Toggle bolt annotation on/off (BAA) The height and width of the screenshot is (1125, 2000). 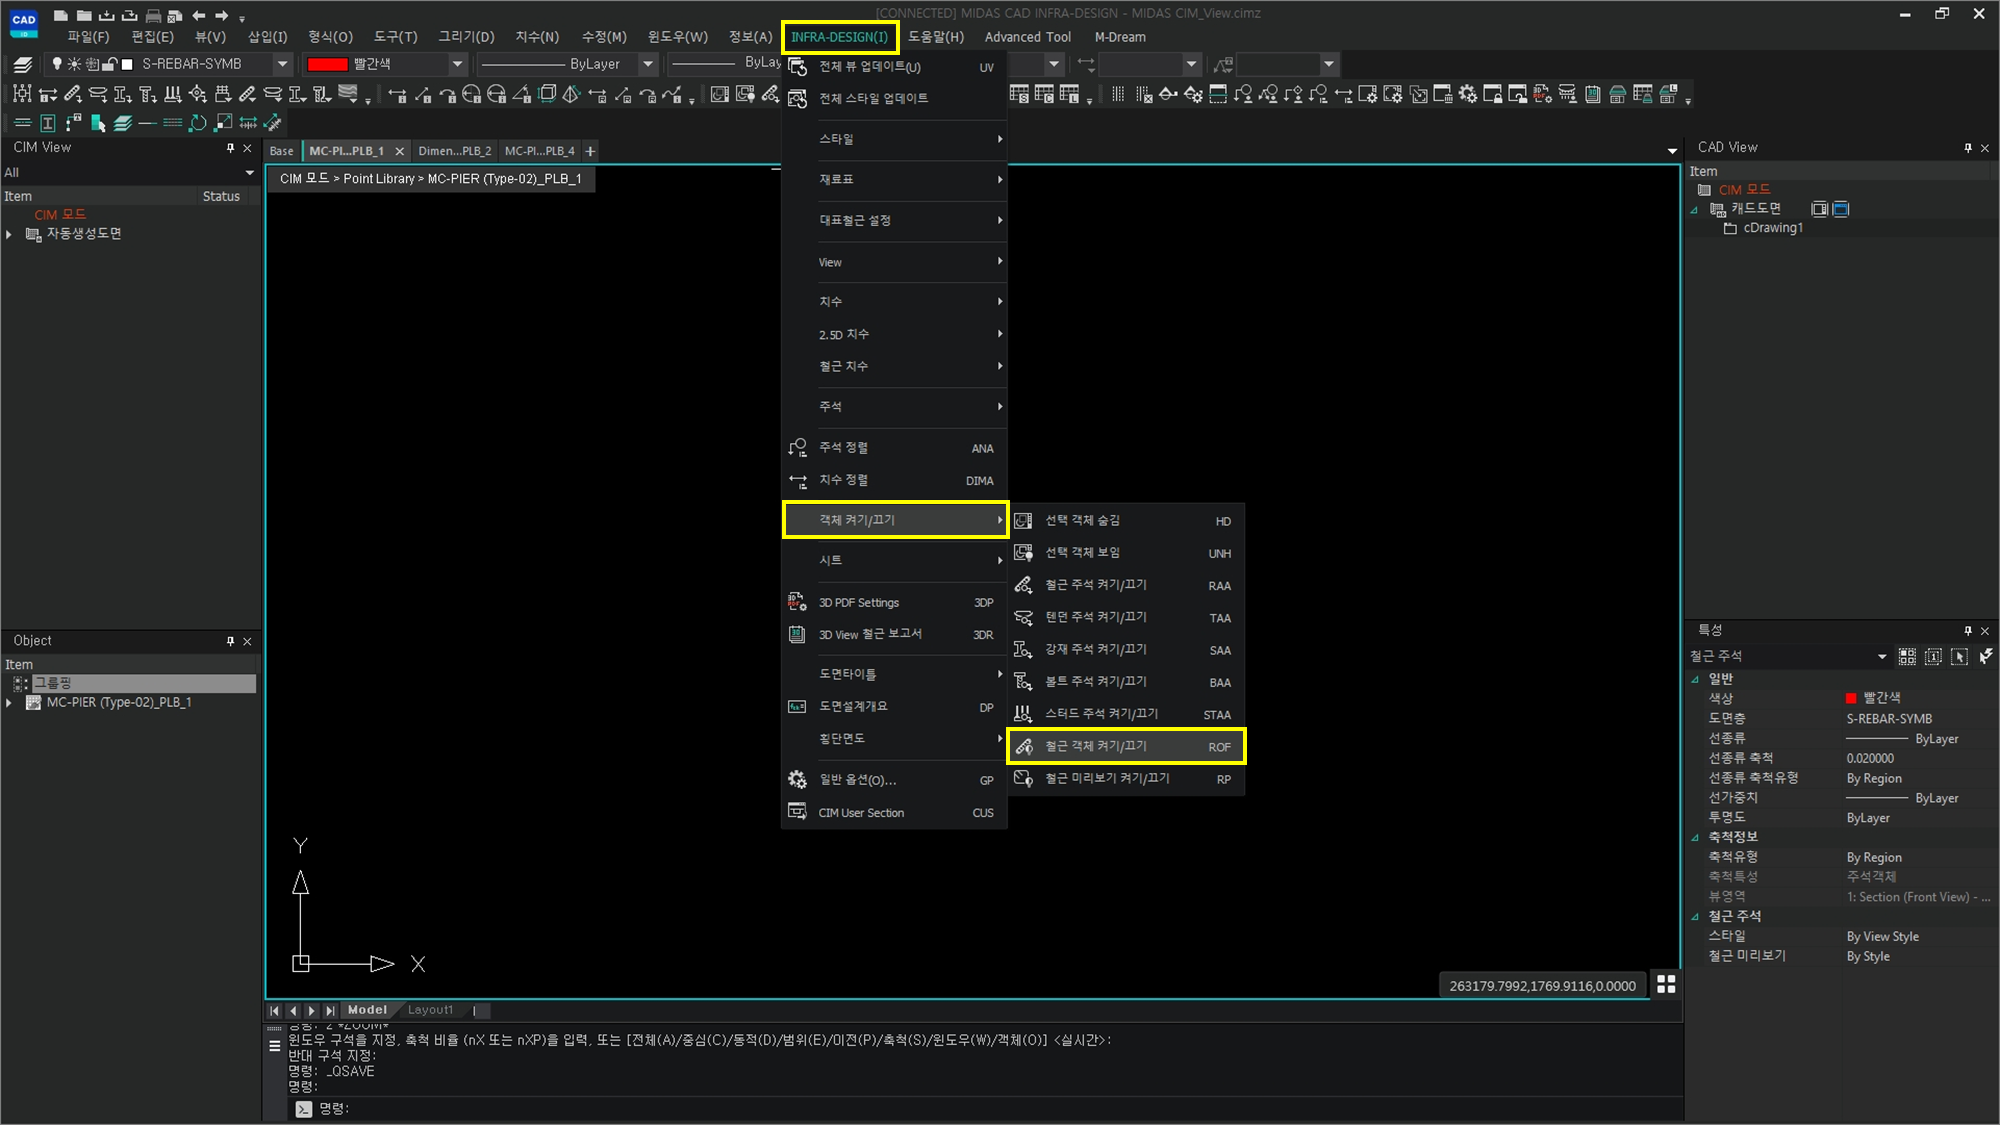1126,681
